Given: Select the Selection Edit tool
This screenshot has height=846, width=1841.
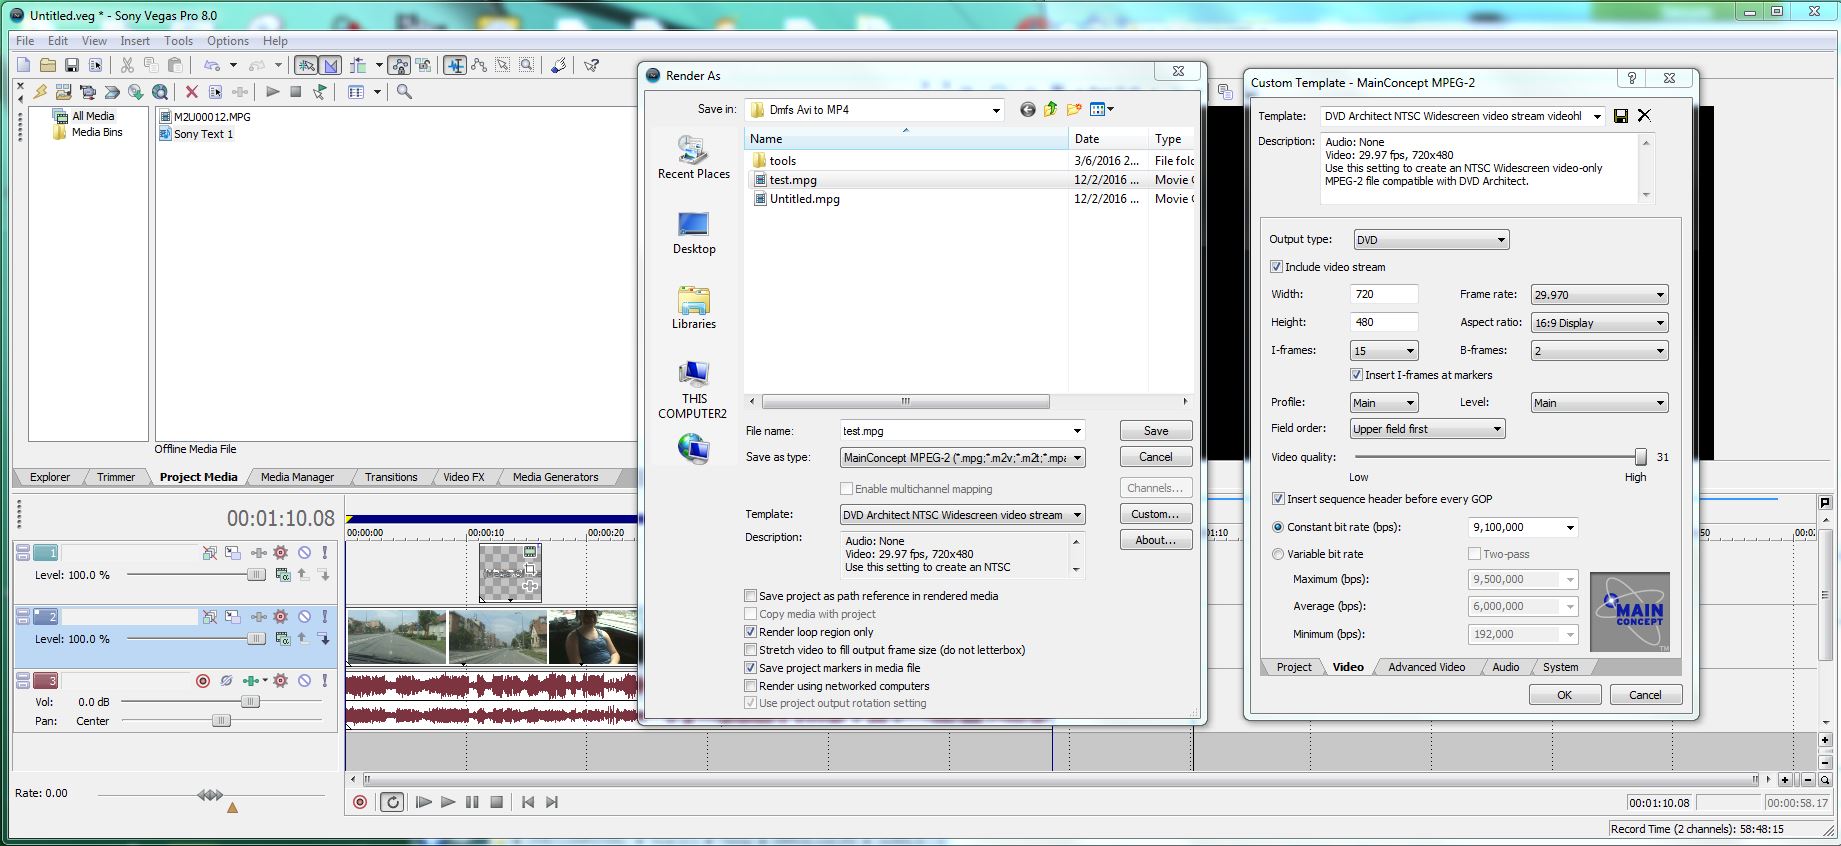Looking at the screenshot, I should (x=503, y=65).
